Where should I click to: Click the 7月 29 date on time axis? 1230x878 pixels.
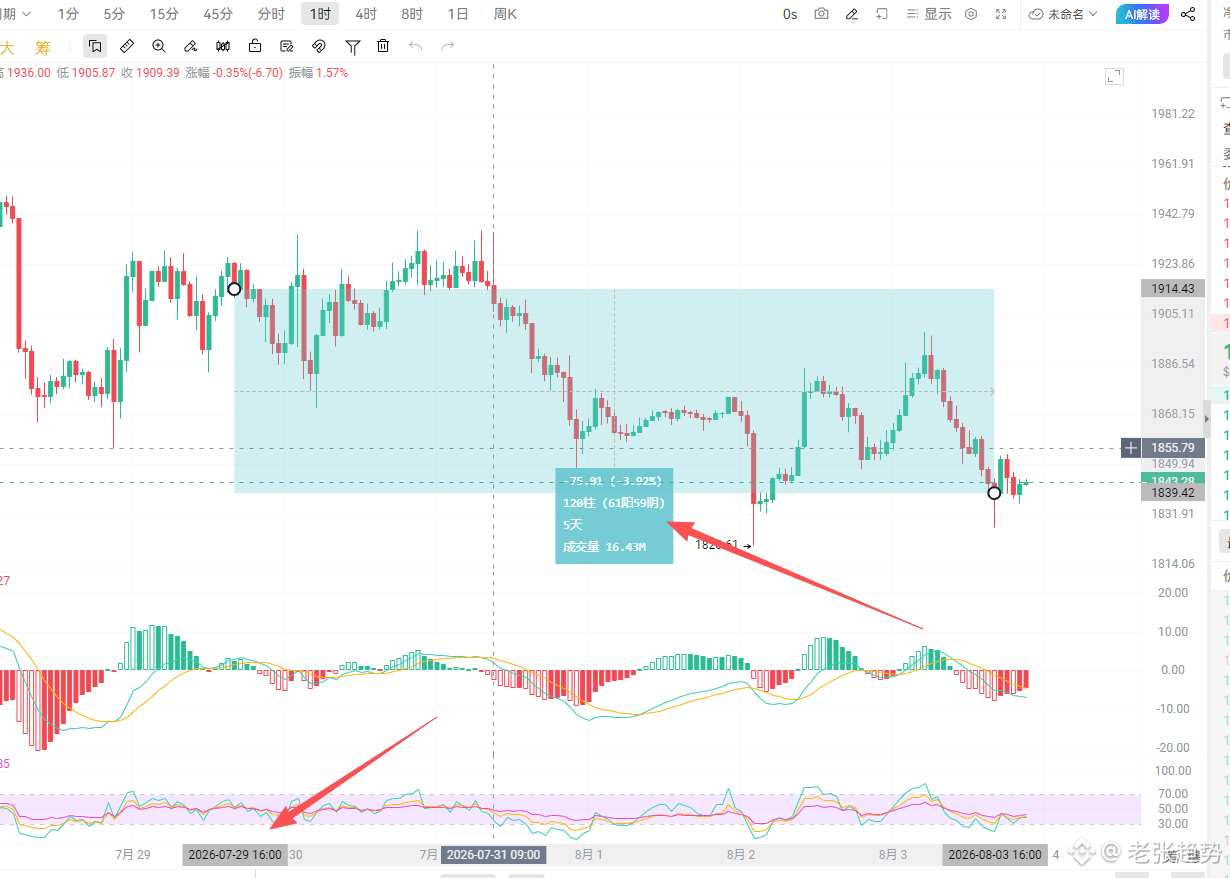pos(133,855)
